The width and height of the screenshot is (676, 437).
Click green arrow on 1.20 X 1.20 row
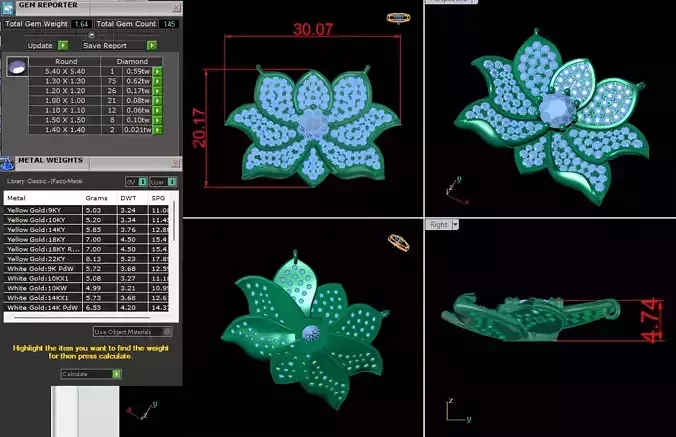157,91
